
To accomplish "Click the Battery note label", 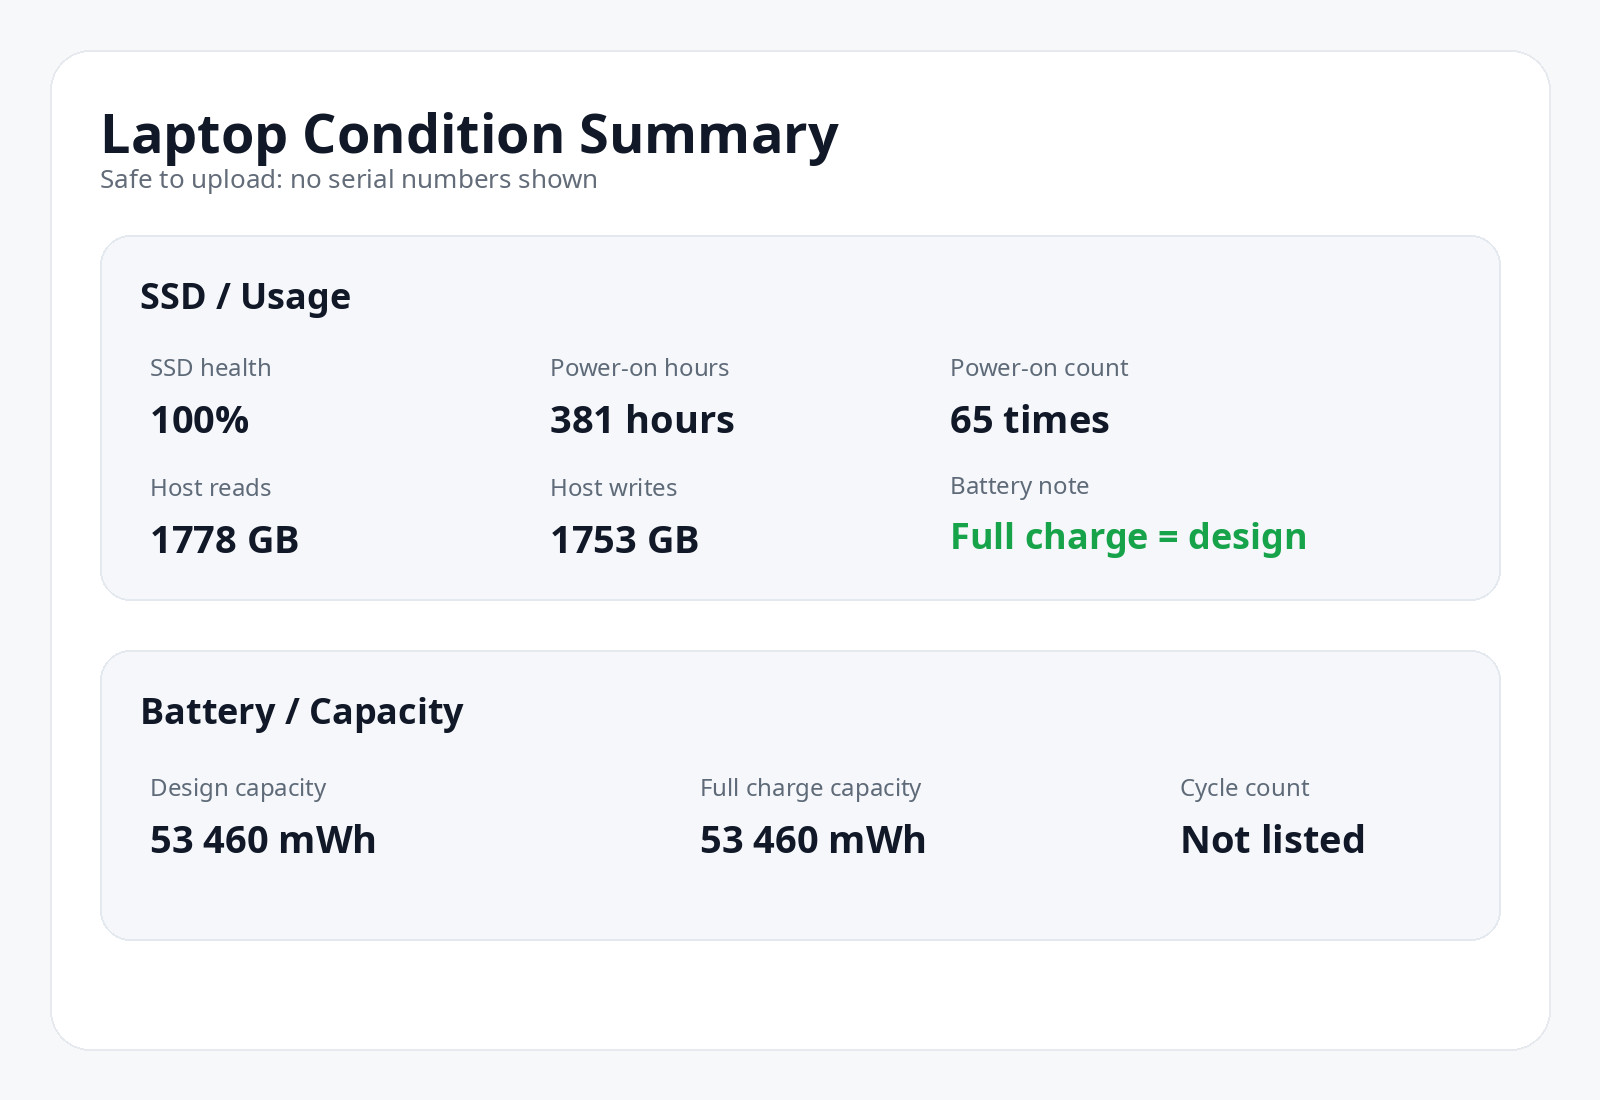I will coord(1019,486).
